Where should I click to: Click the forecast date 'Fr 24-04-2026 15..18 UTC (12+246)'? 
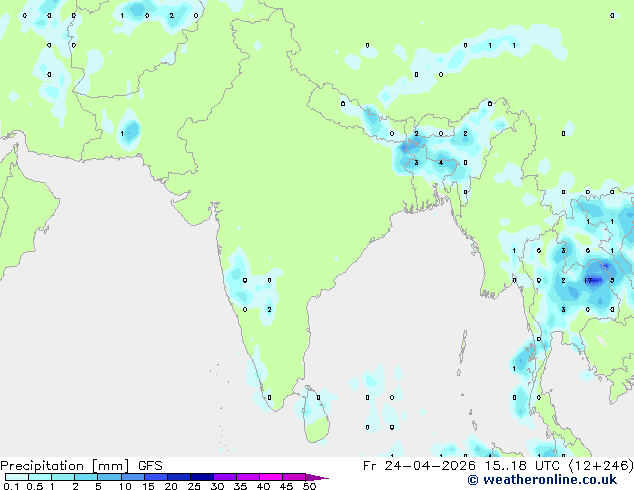498,466
